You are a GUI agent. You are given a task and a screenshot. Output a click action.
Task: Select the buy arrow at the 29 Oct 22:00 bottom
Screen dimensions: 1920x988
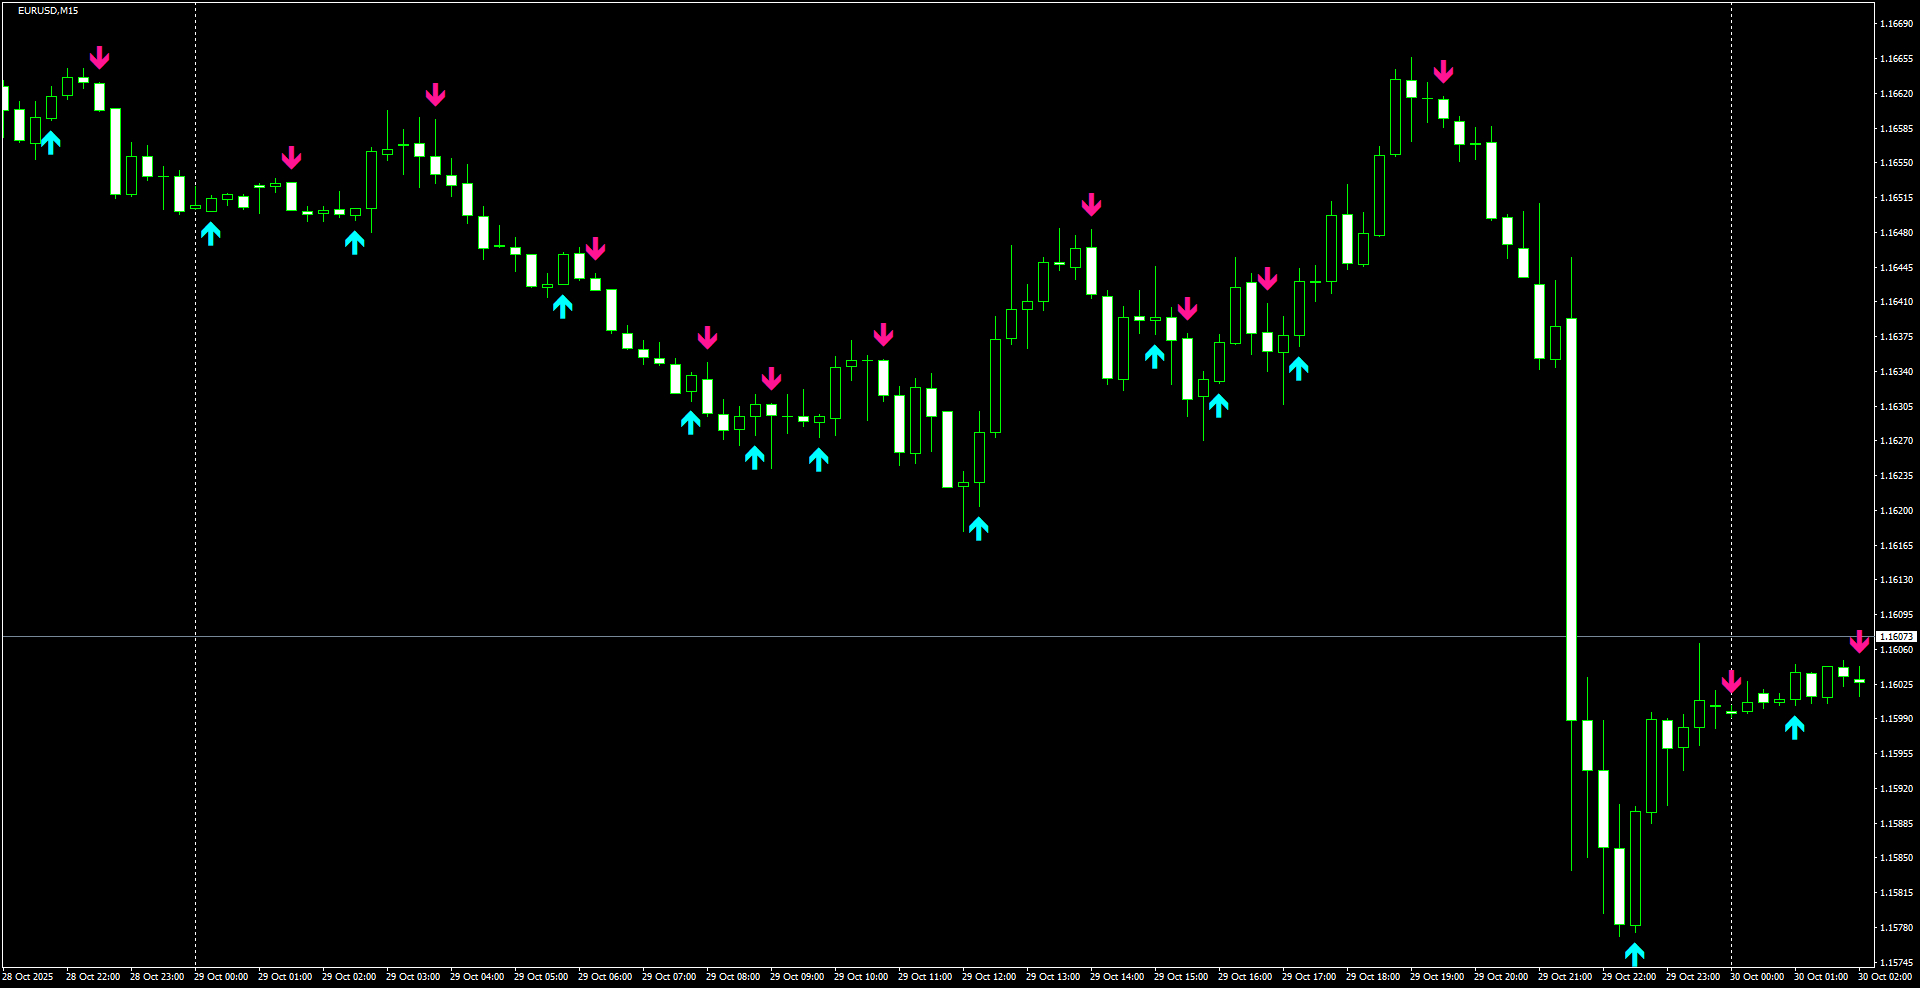pos(1634,953)
